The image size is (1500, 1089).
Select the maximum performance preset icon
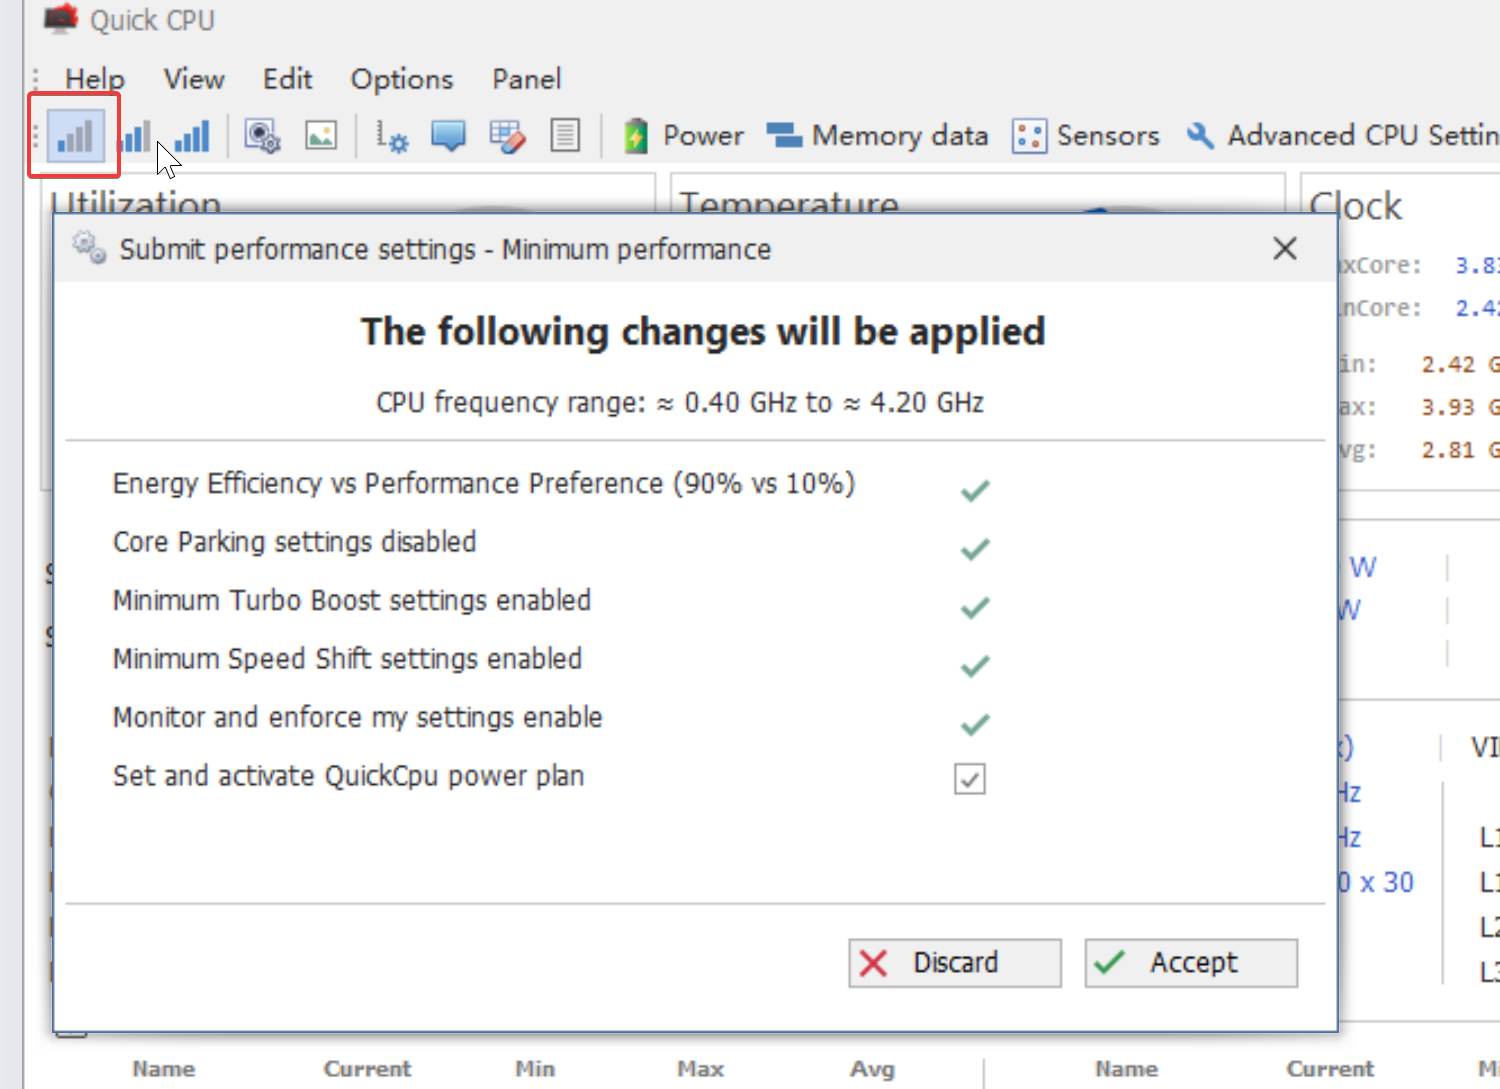coord(192,136)
